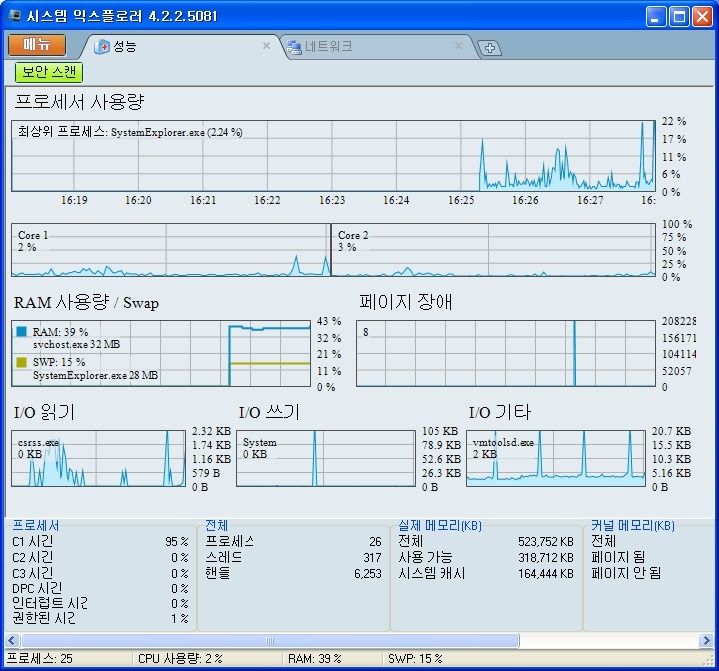The height and width of the screenshot is (671, 719).
Task: Click the 프로세서 사용량 graph
Action: tap(334, 156)
